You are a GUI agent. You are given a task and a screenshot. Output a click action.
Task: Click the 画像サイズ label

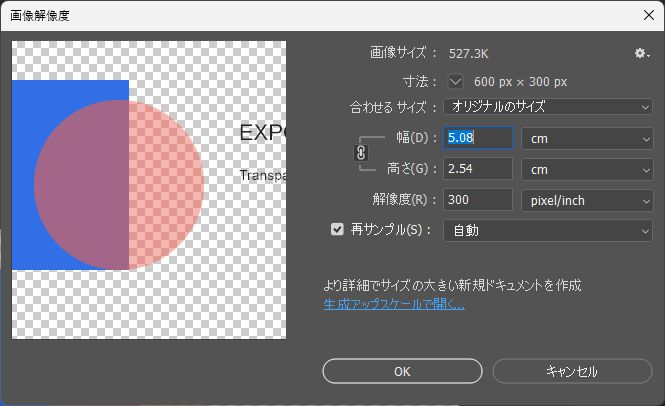click(x=403, y=53)
